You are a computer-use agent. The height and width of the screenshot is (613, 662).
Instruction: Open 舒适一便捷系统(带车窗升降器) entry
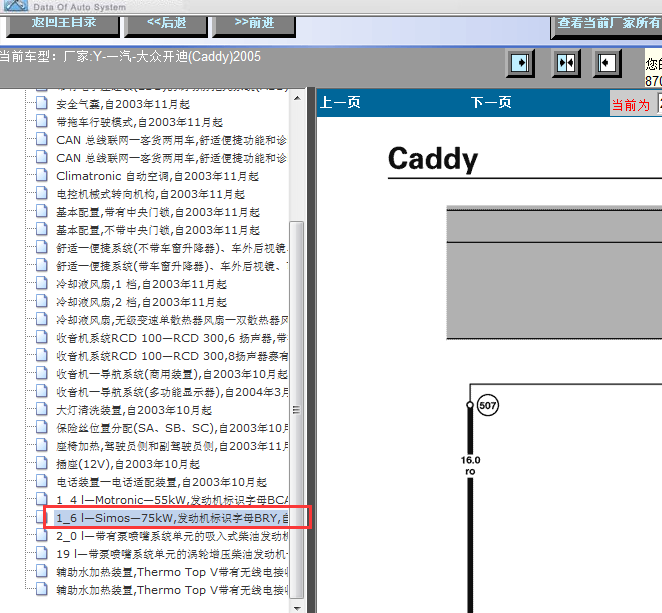172,266
